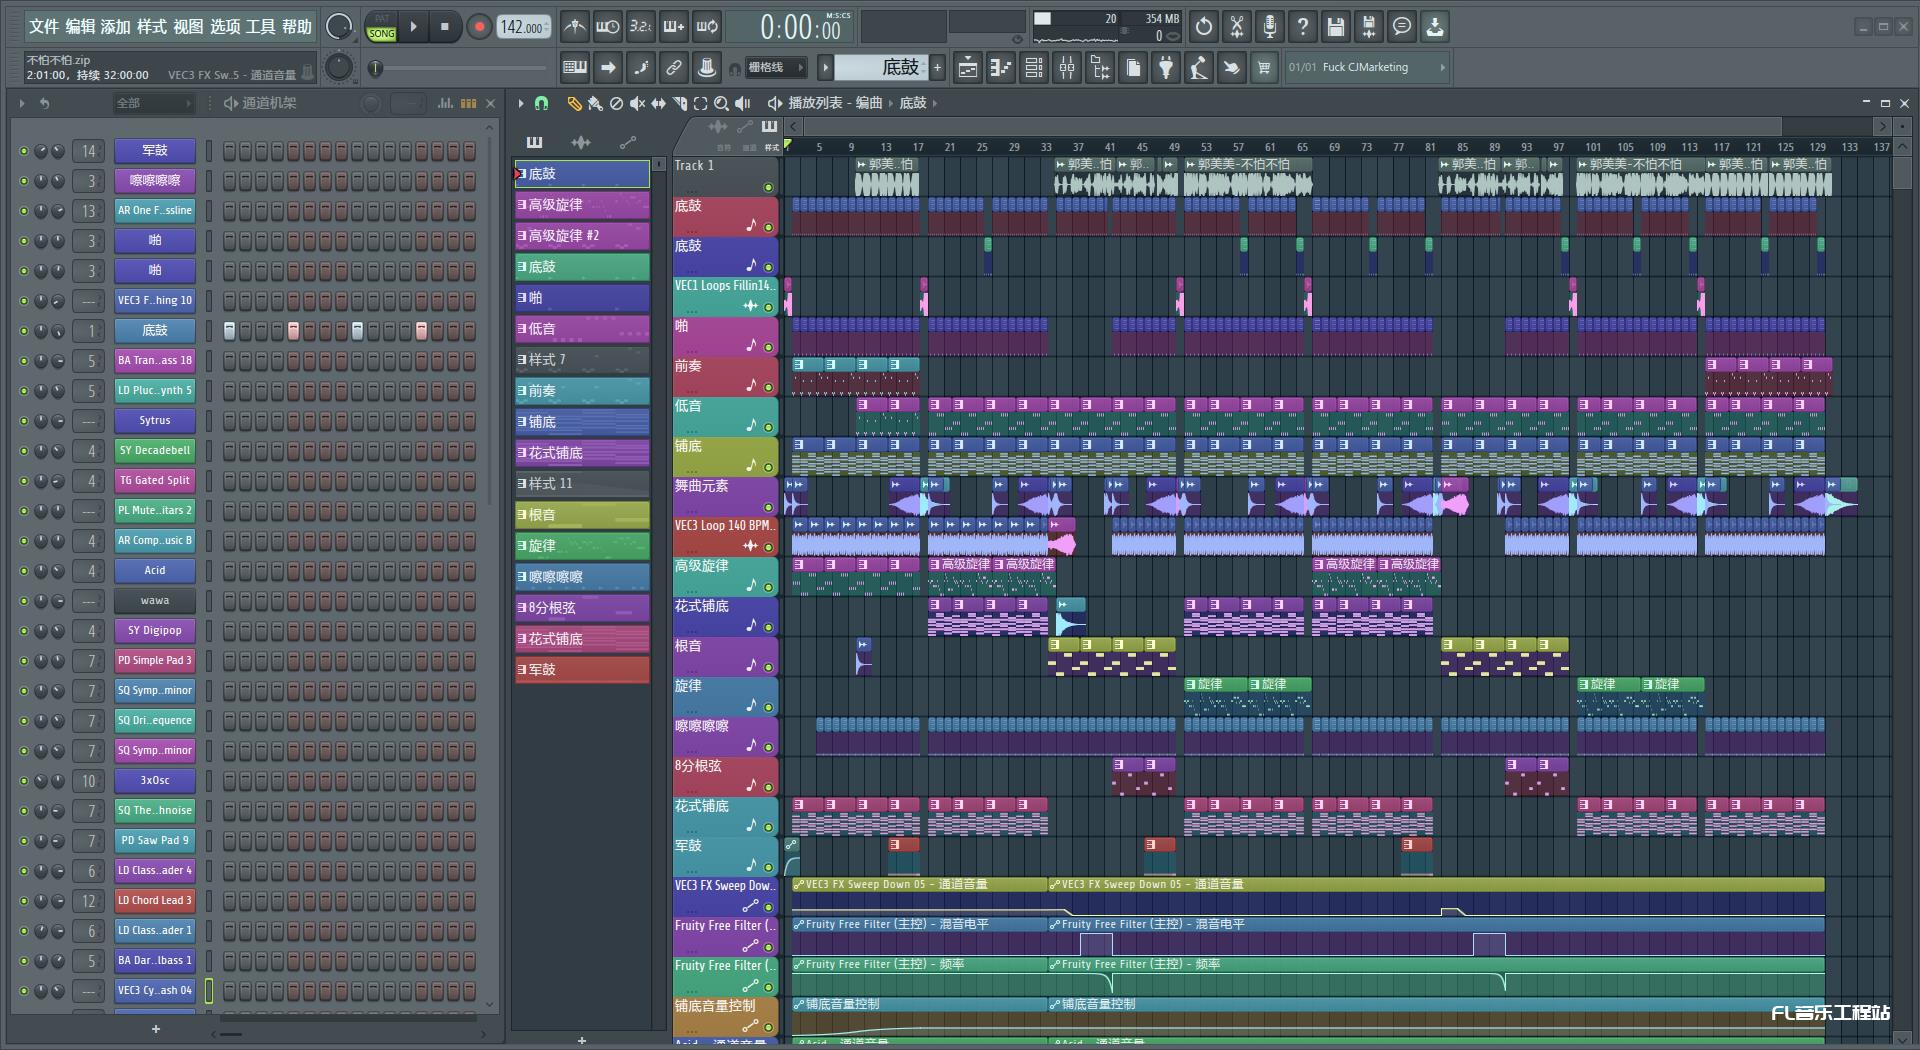Toggle the VEC3 Cy..ash 04 channel selector
The height and width of the screenshot is (1050, 1920).
(209, 991)
